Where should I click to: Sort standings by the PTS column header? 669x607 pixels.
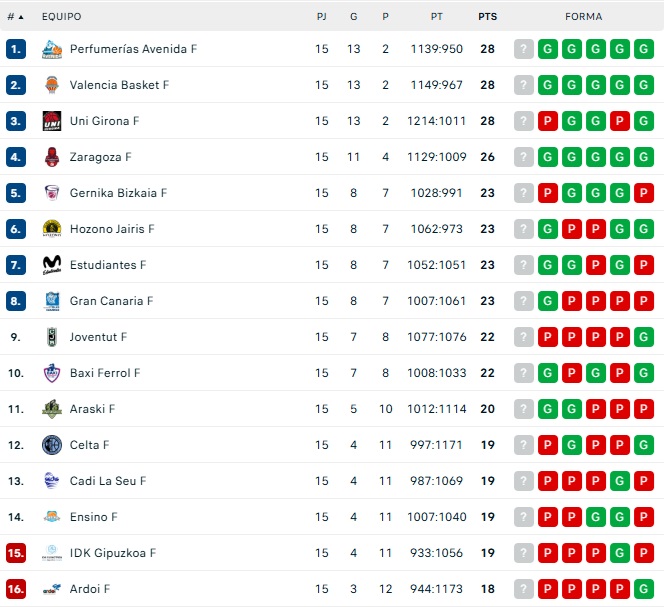[487, 17]
